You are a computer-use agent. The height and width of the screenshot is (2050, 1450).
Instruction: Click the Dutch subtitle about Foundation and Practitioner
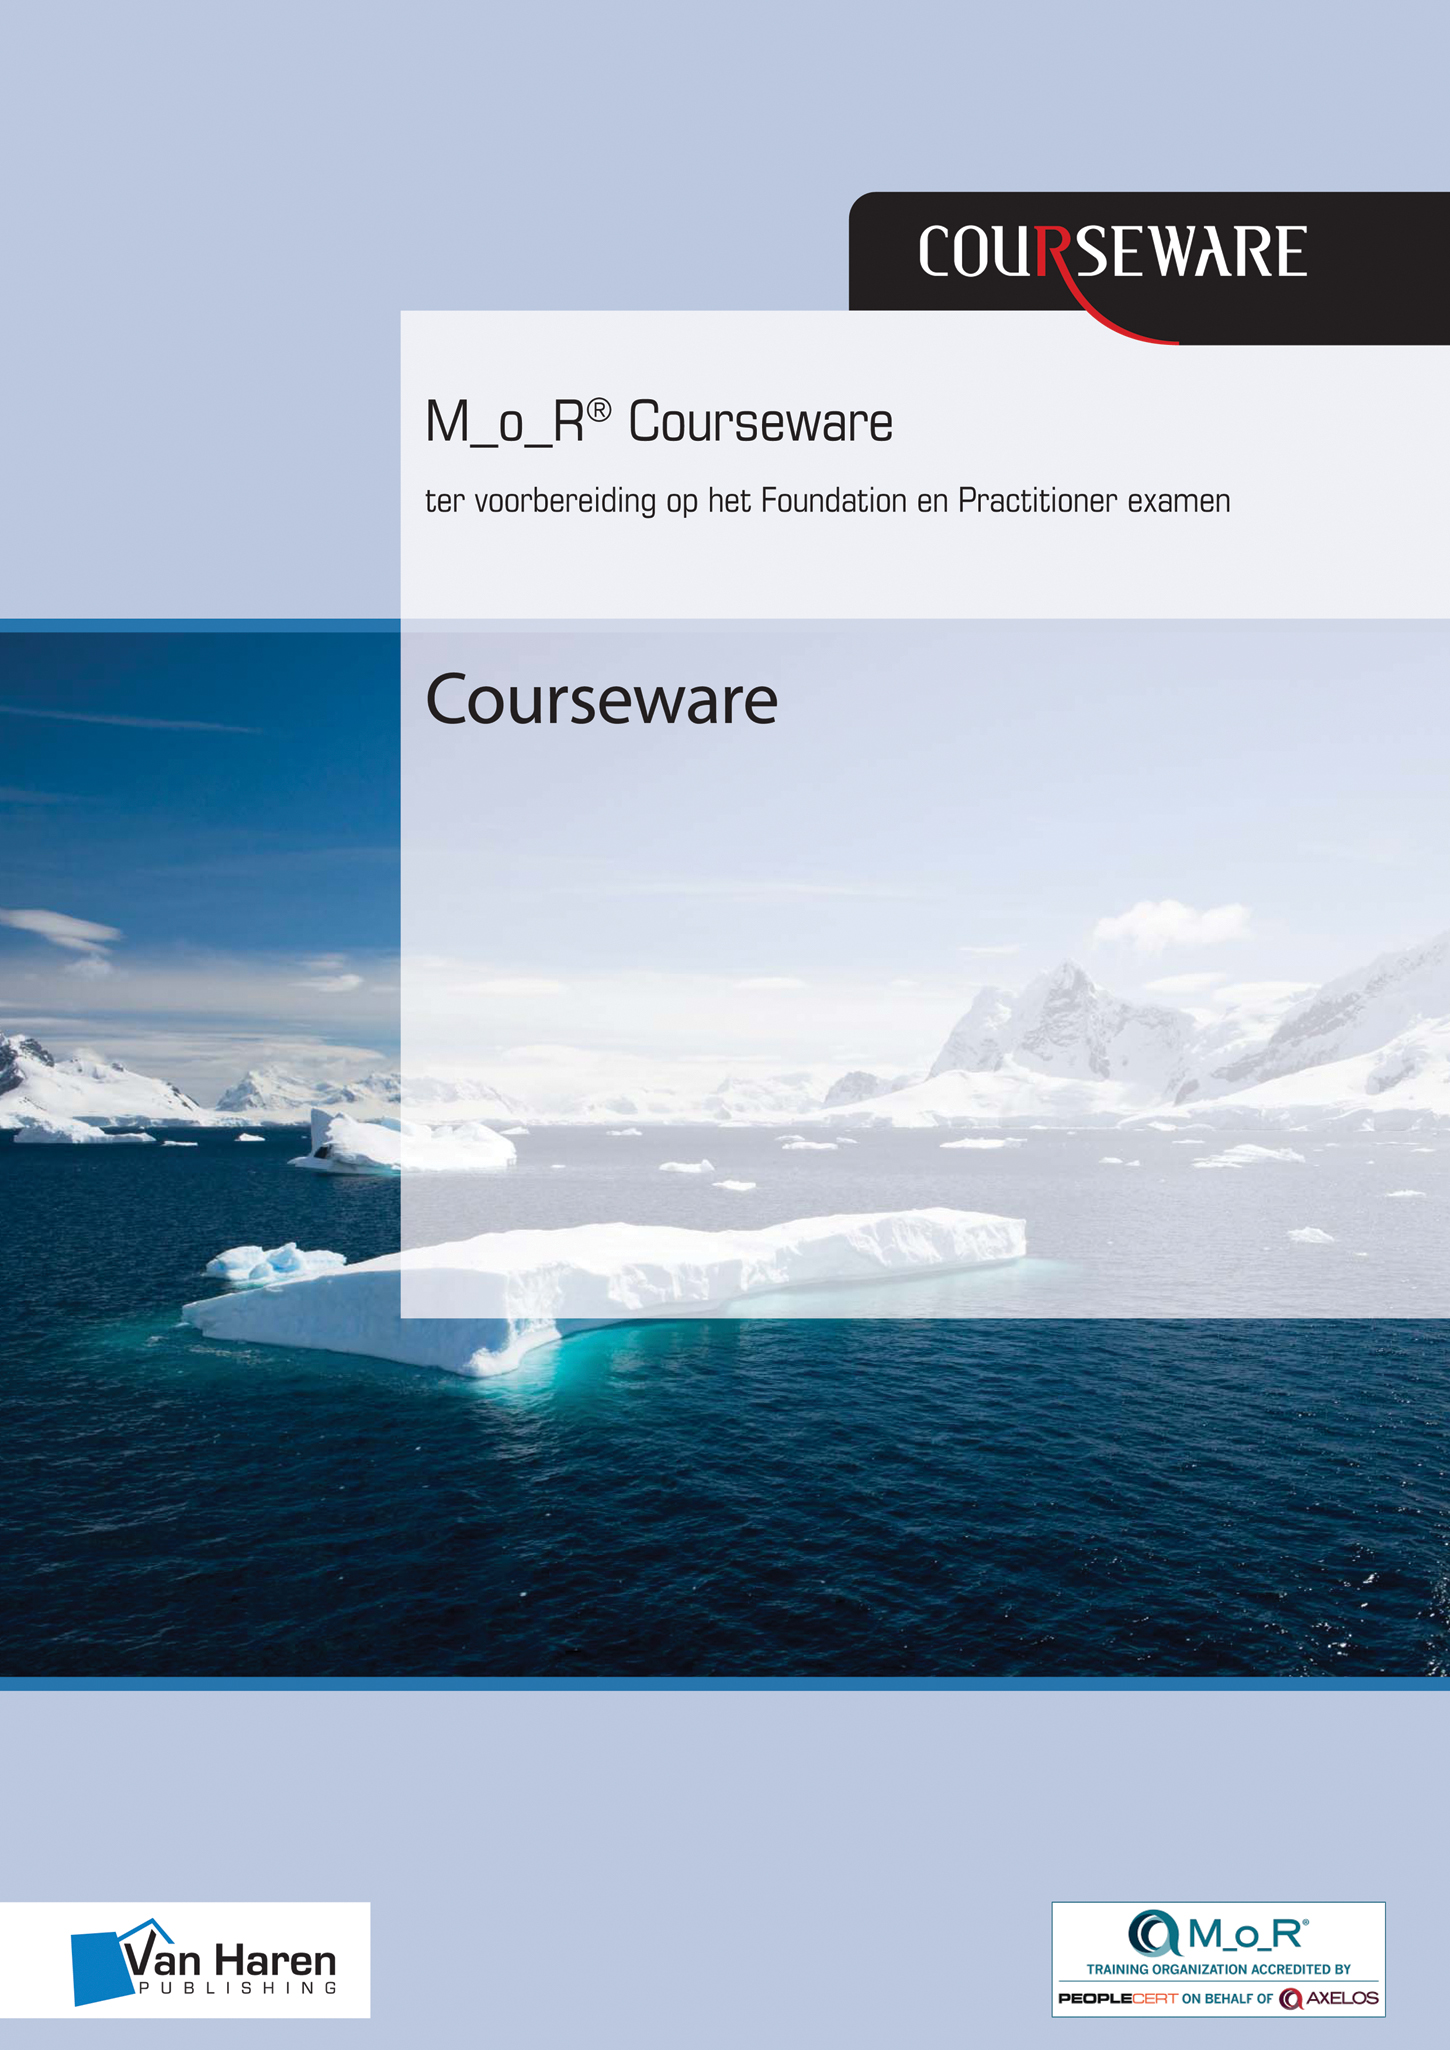pos(827,500)
